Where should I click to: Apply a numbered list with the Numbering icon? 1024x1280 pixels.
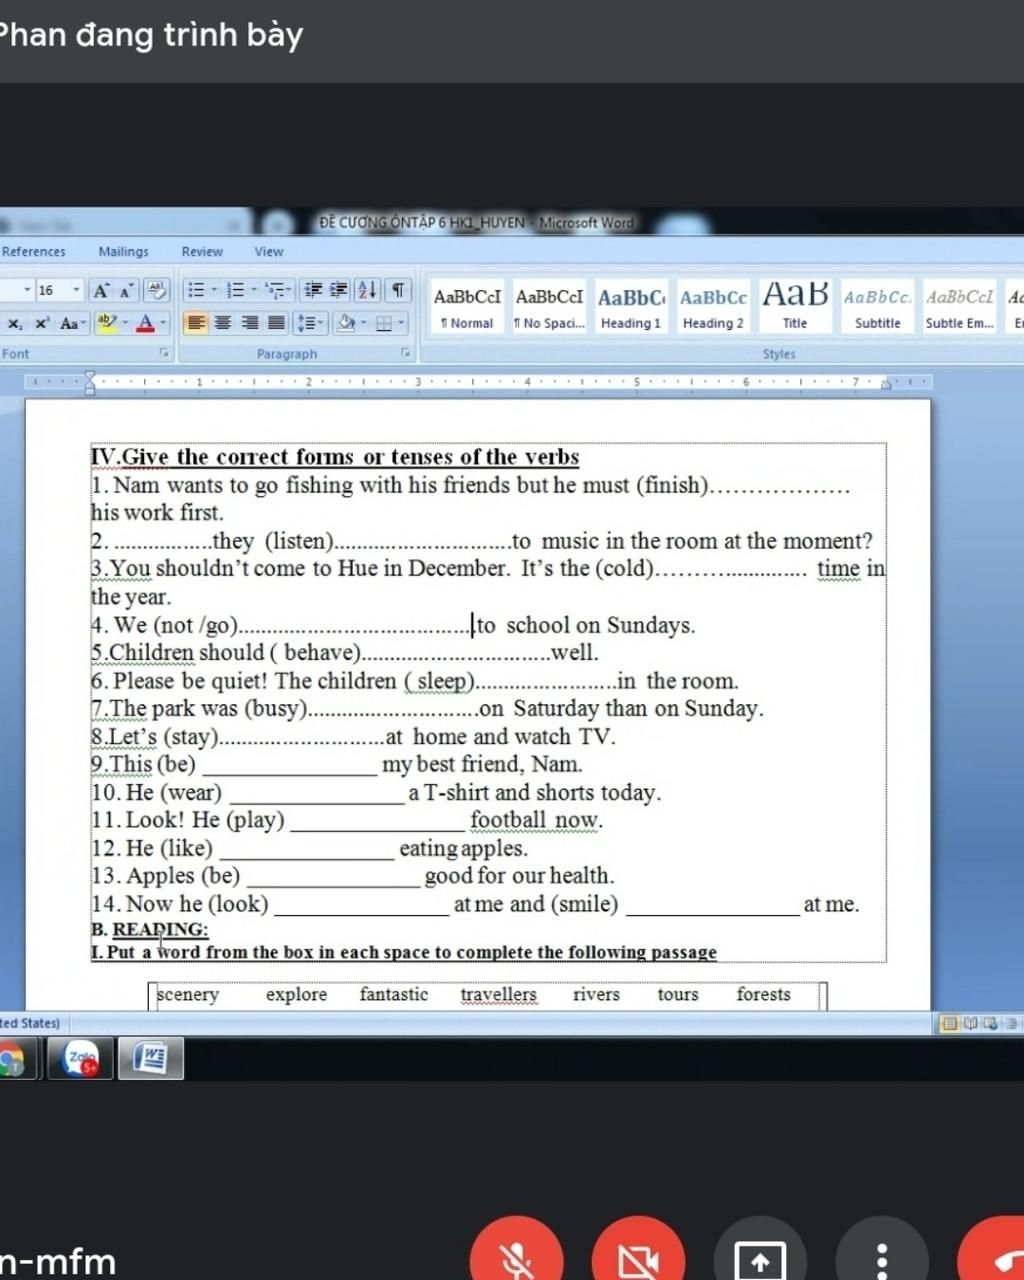click(x=236, y=291)
